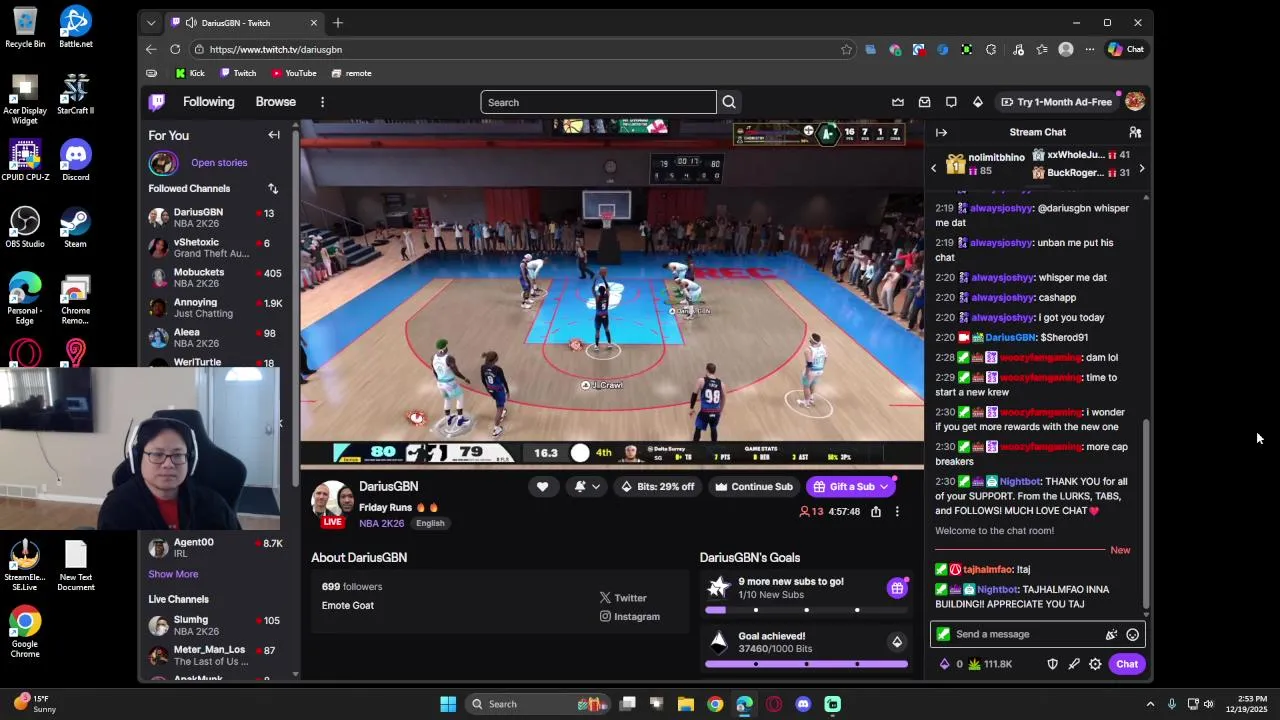1280x720 pixels.
Task: Click the sword moderator tools icon
Action: click(x=1074, y=664)
